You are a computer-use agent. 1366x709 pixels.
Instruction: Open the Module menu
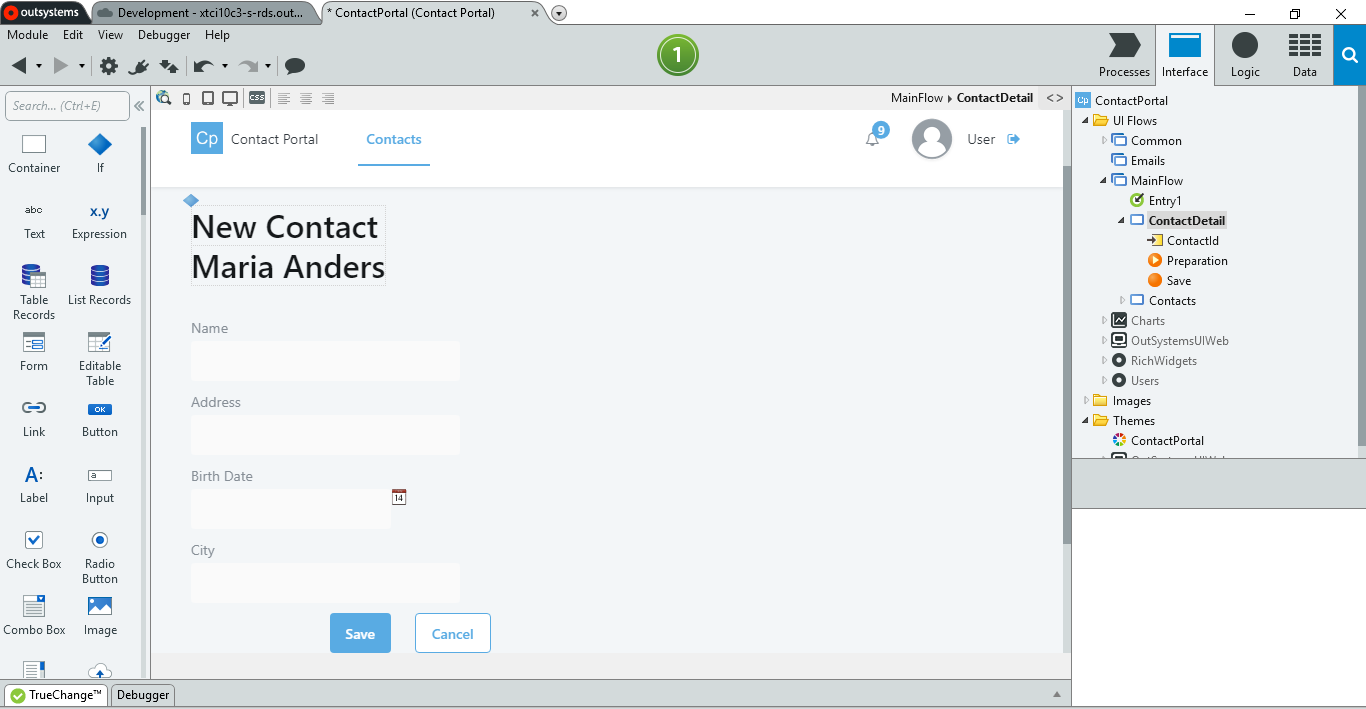(x=28, y=35)
